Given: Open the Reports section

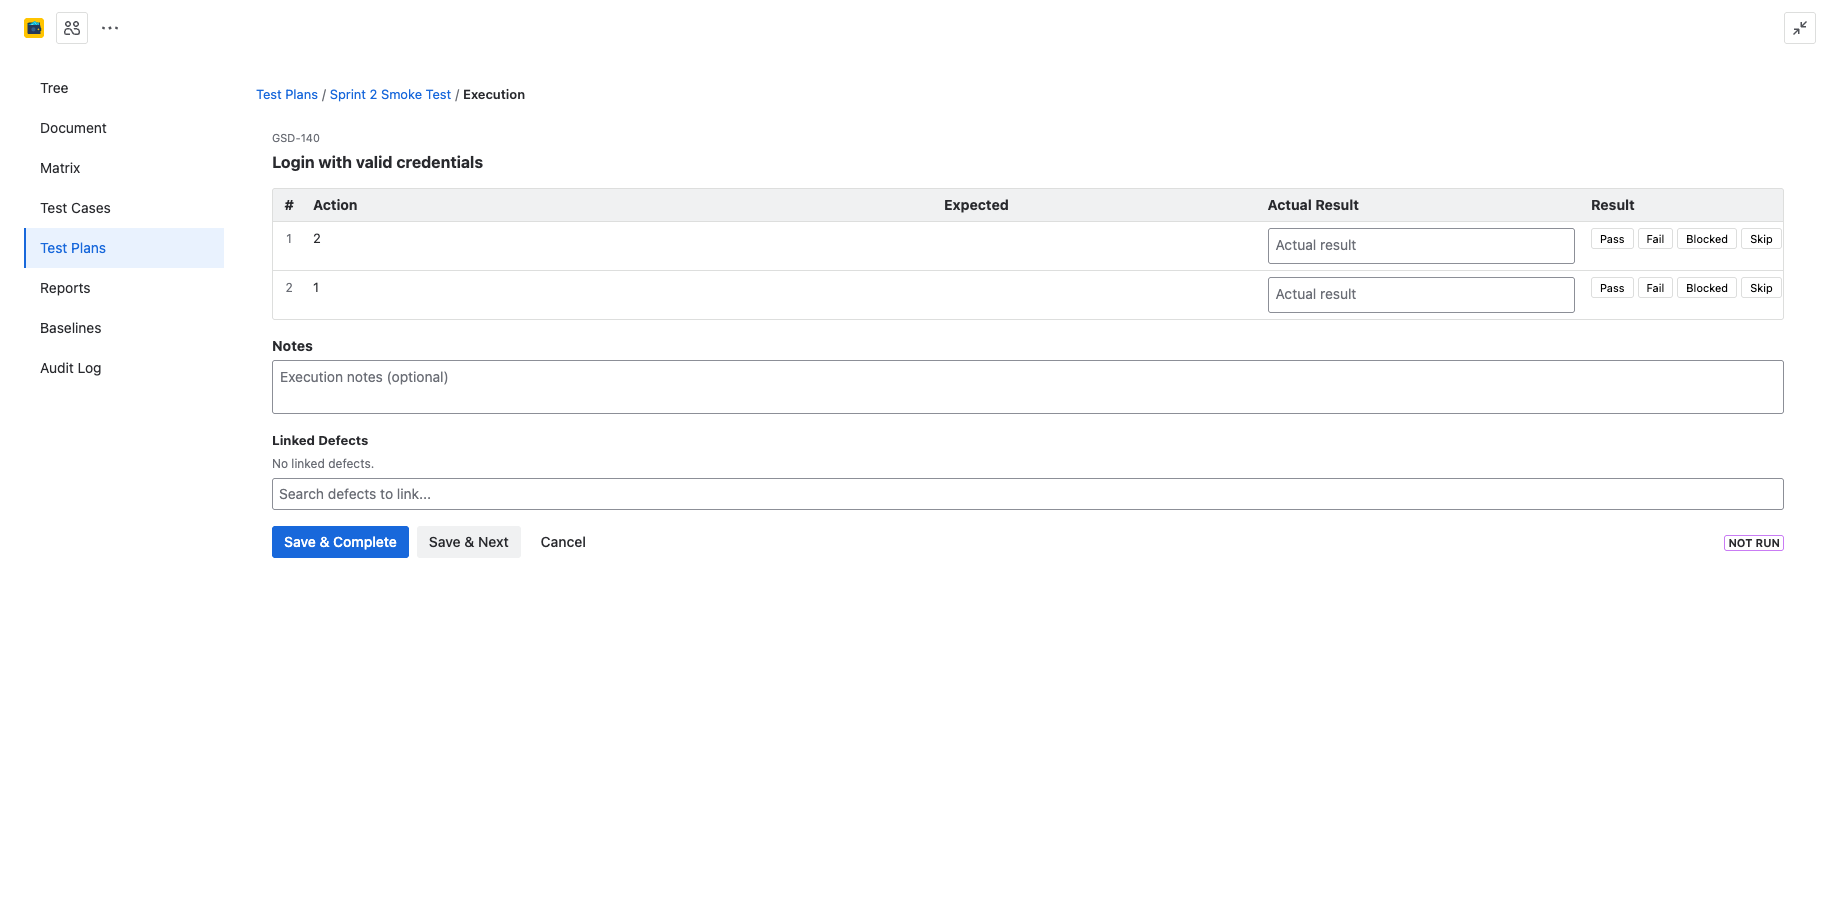Looking at the screenshot, I should click(65, 288).
